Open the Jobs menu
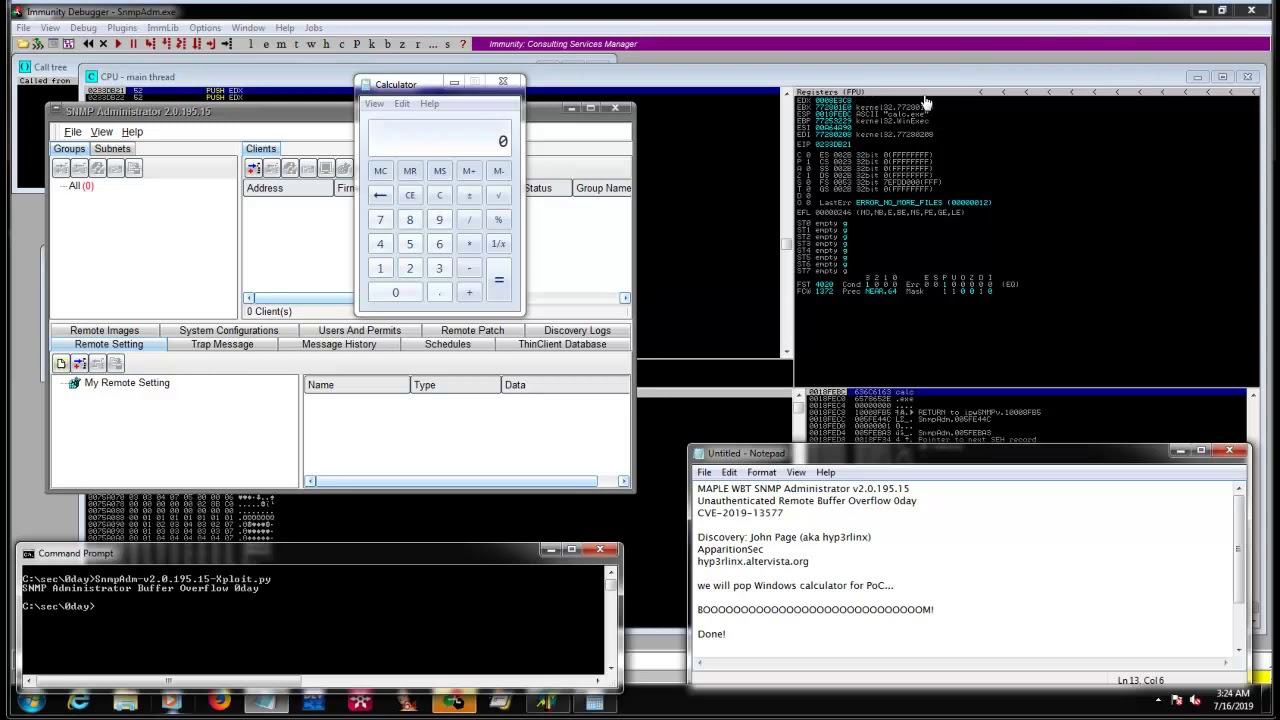 tap(313, 28)
